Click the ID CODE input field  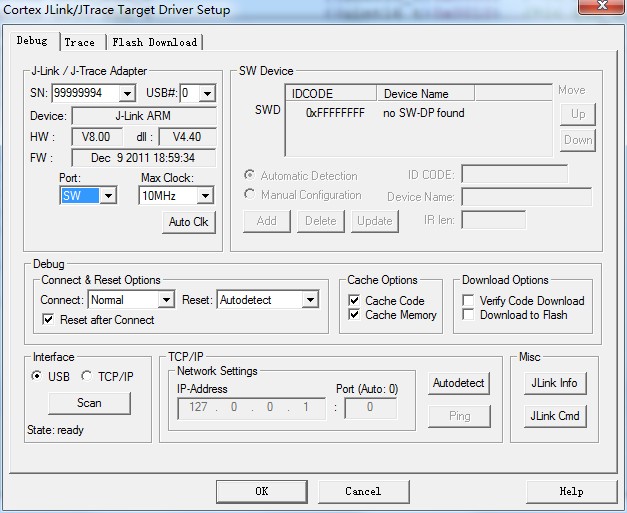point(515,175)
